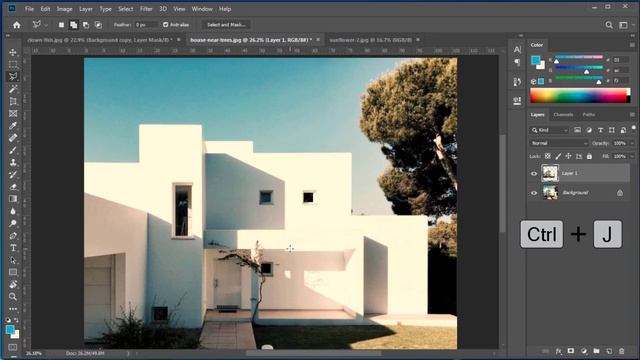Select the Move tool
This screenshot has width=640, height=360.
pos(13,52)
